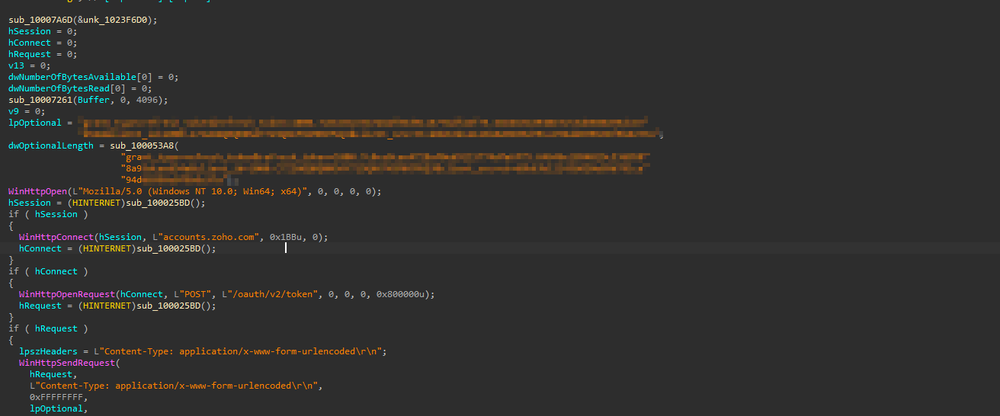Click the 0xFFFFFFFF constant

click(58, 398)
